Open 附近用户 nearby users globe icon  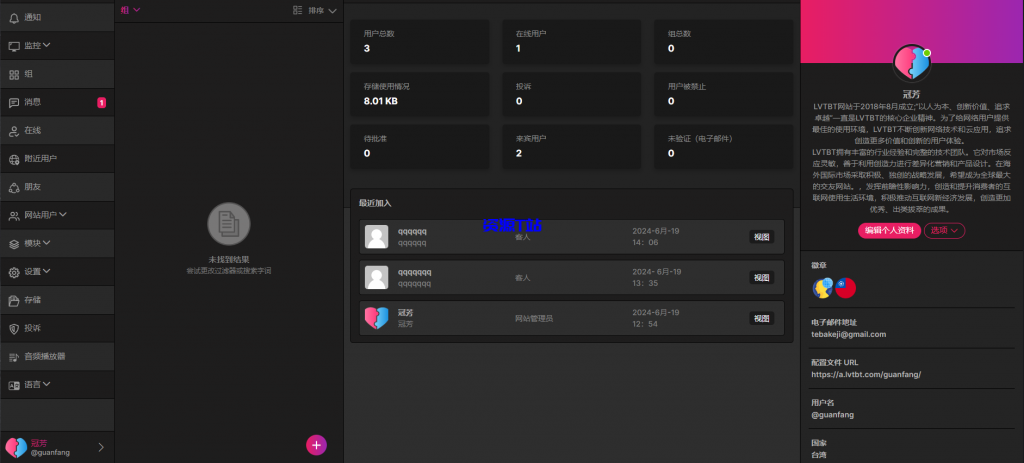(x=14, y=158)
